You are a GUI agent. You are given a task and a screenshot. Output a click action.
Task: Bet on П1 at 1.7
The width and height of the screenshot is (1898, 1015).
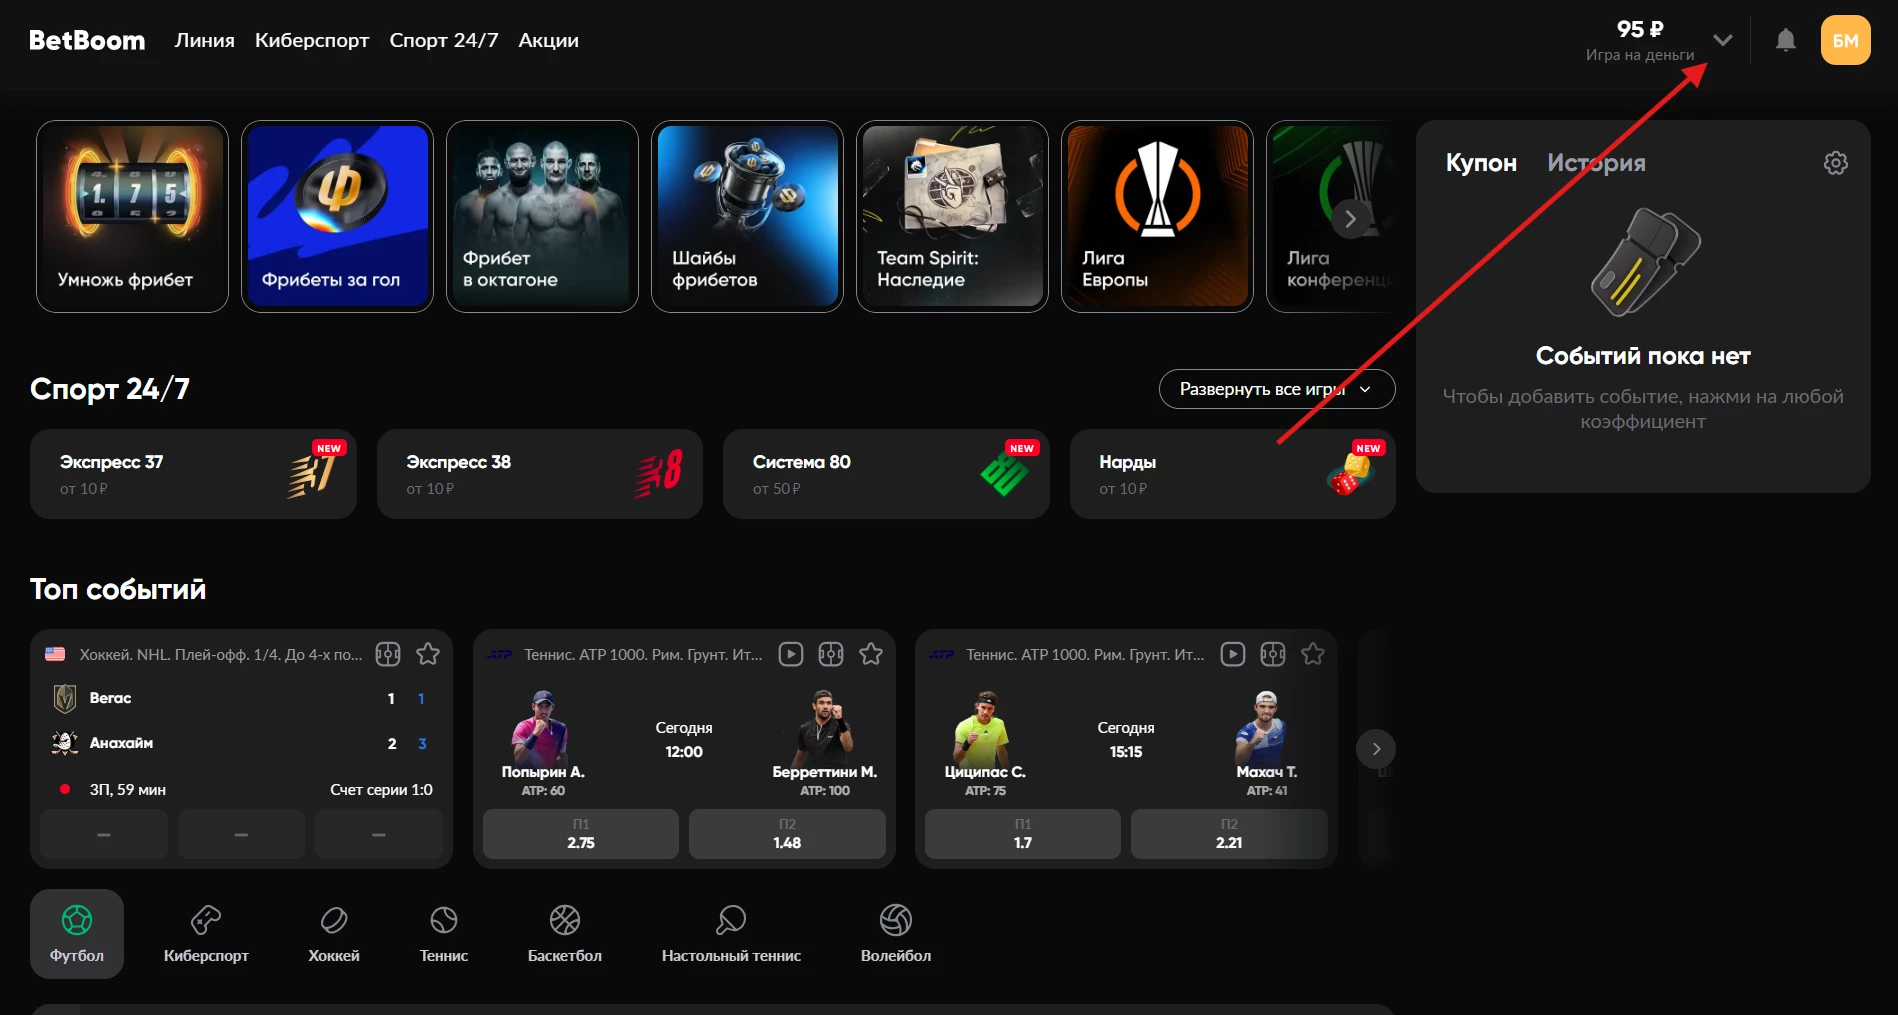click(x=1023, y=834)
